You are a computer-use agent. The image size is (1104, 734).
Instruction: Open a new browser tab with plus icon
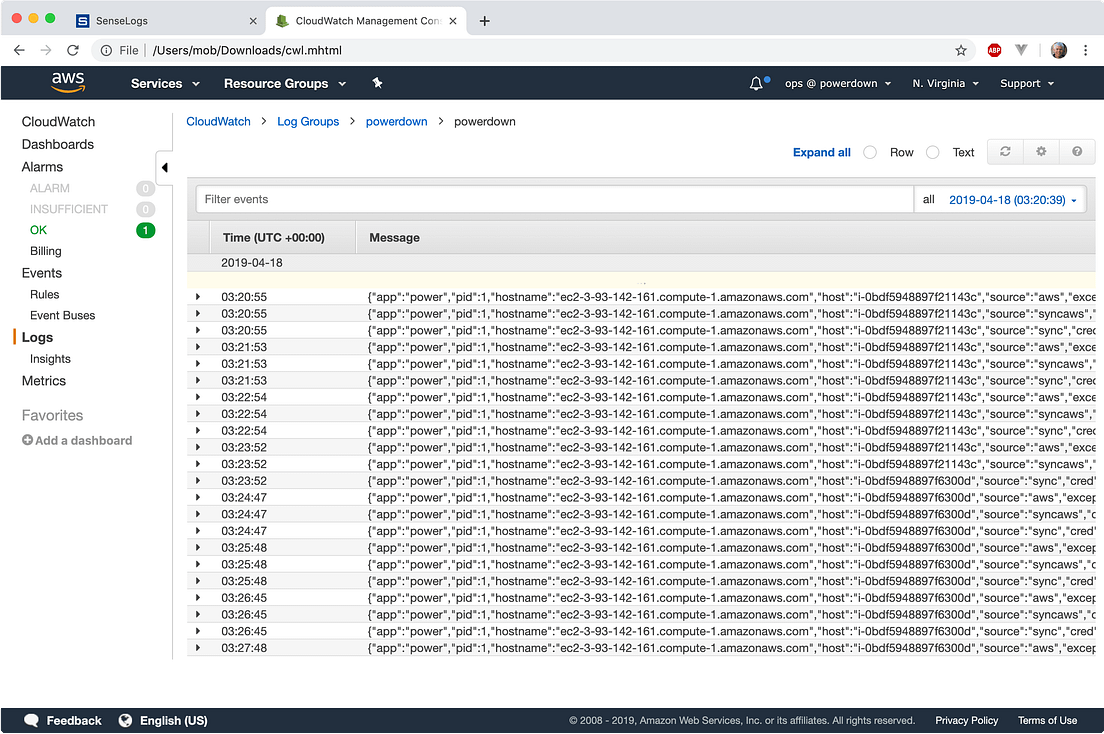484,20
